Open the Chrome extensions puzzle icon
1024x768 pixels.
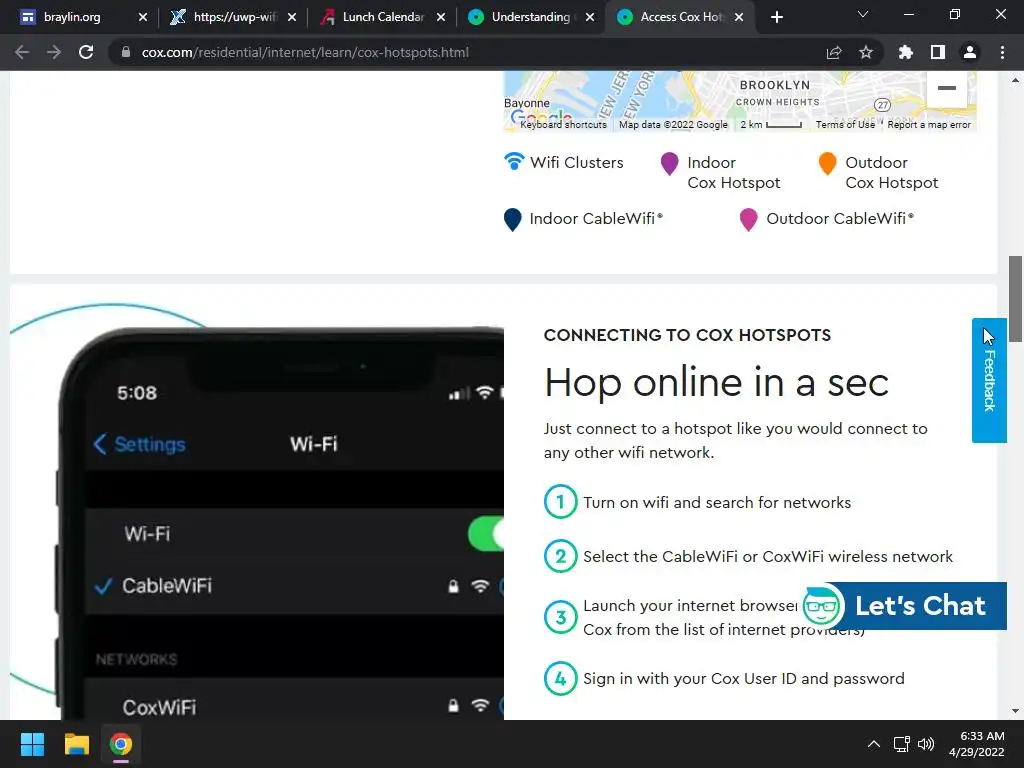pyautogui.click(x=906, y=52)
